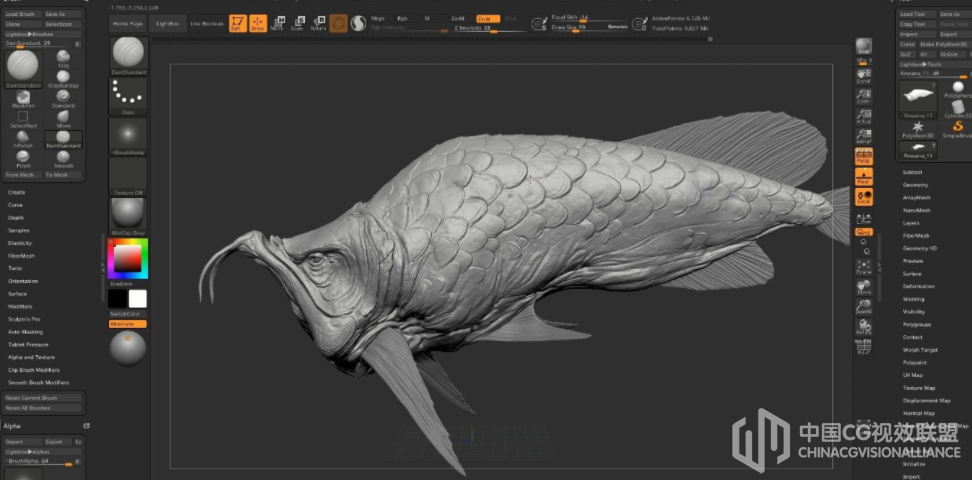Open the Alpha palette header
The image size is (972, 480).
coord(12,426)
